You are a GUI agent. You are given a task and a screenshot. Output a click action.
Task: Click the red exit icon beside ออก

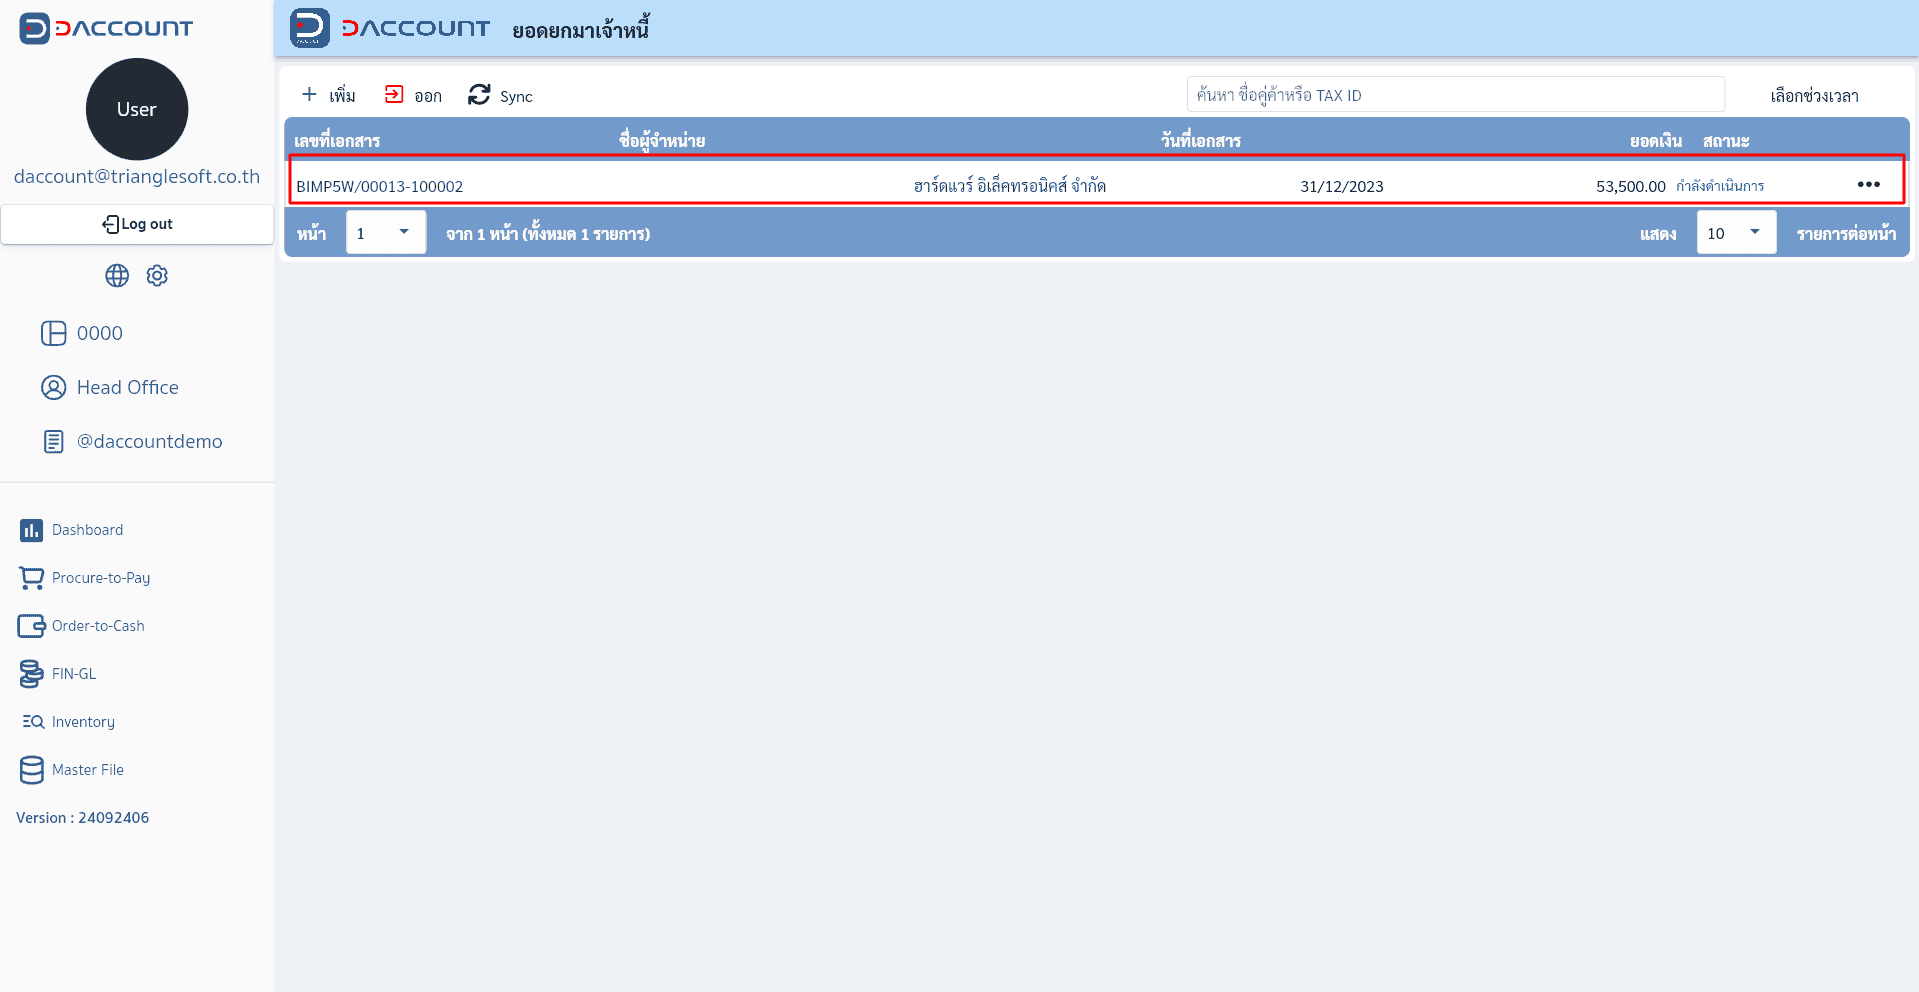point(394,94)
